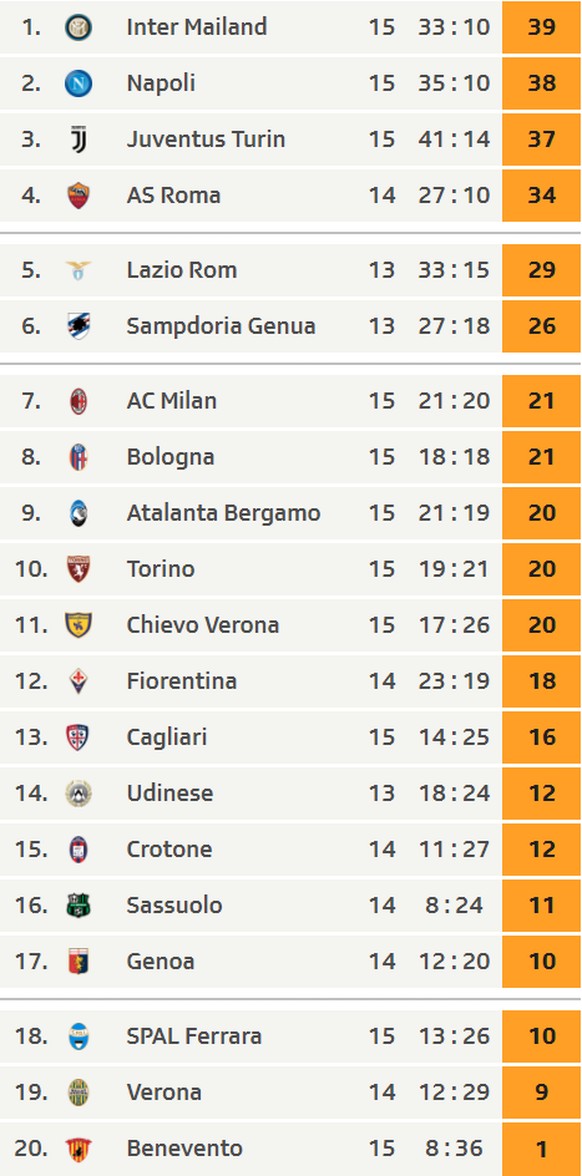The image size is (582, 1176).
Task: Select the Torino team name
Action: tap(160, 569)
